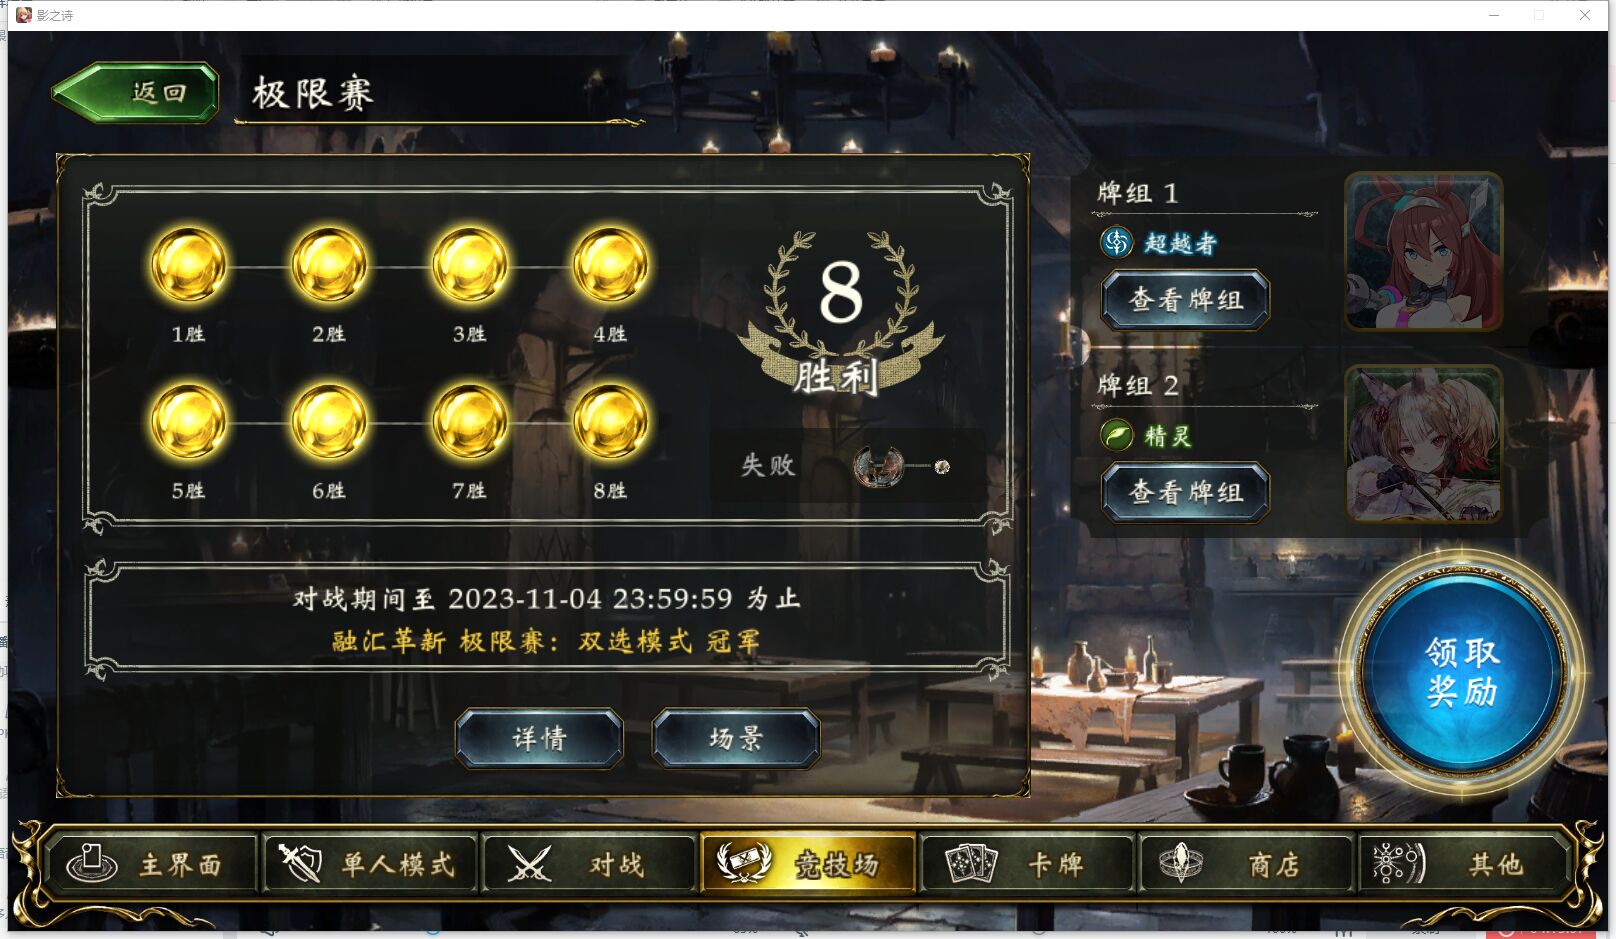Select the 竞技场 arena tab
The width and height of the screenshot is (1616, 939).
(808, 863)
